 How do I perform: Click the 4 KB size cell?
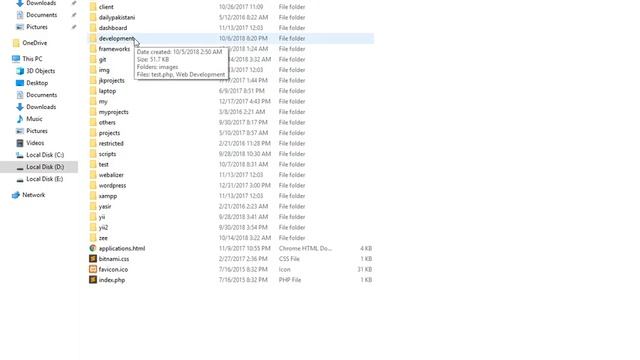pos(366,248)
